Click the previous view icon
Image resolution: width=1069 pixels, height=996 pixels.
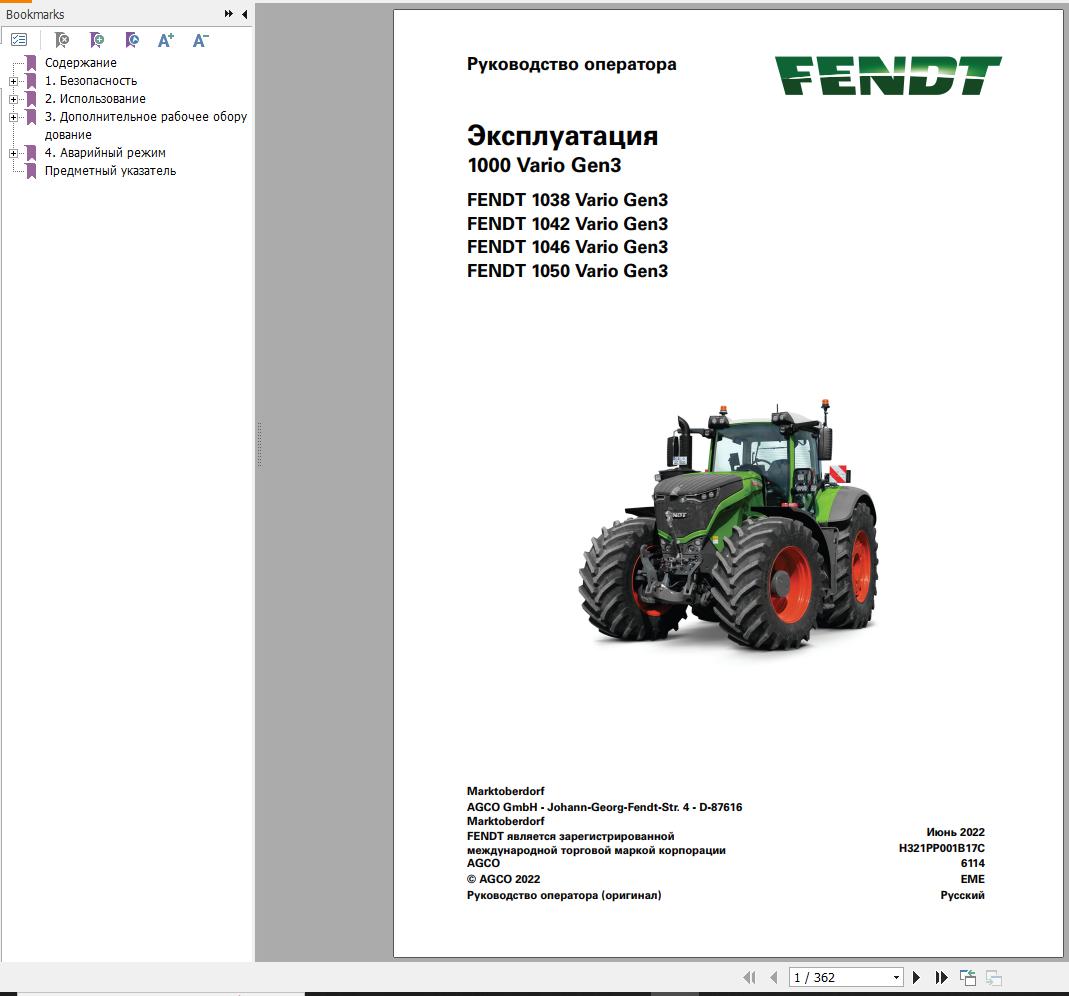[x=968, y=978]
